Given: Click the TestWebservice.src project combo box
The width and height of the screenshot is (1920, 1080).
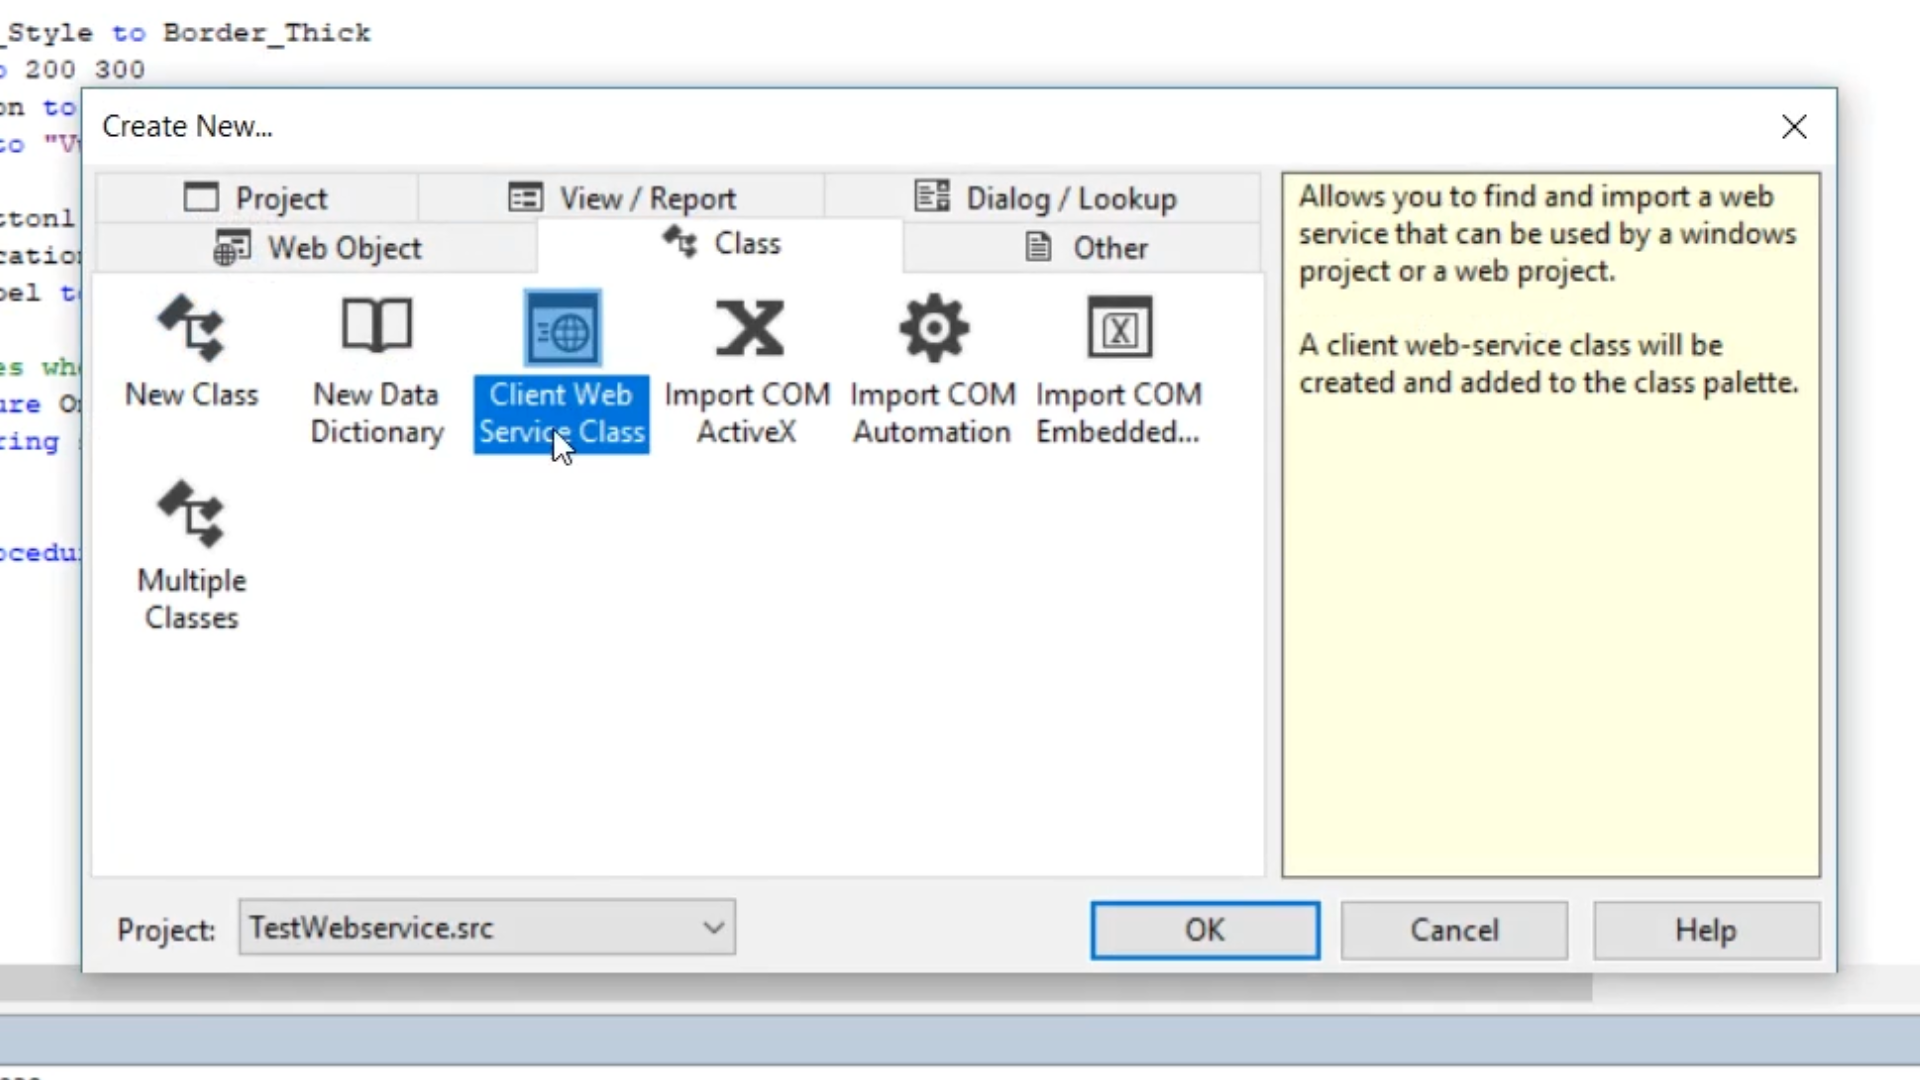Looking at the screenshot, I should point(470,928).
